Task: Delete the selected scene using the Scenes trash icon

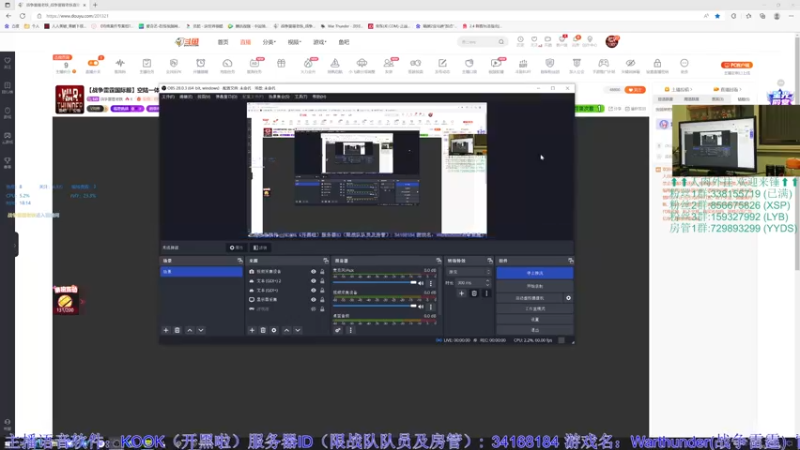Action: click(177, 330)
